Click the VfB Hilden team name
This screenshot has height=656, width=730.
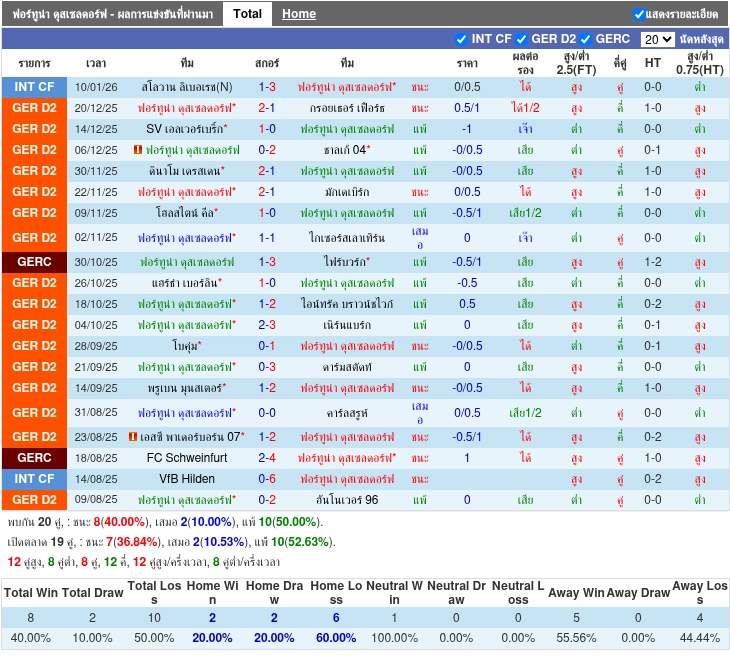(187, 479)
